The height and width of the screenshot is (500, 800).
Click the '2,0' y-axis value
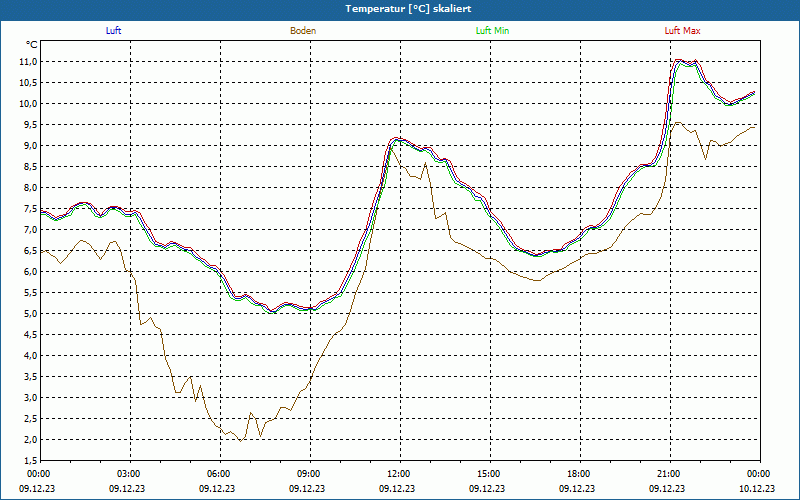(30, 439)
